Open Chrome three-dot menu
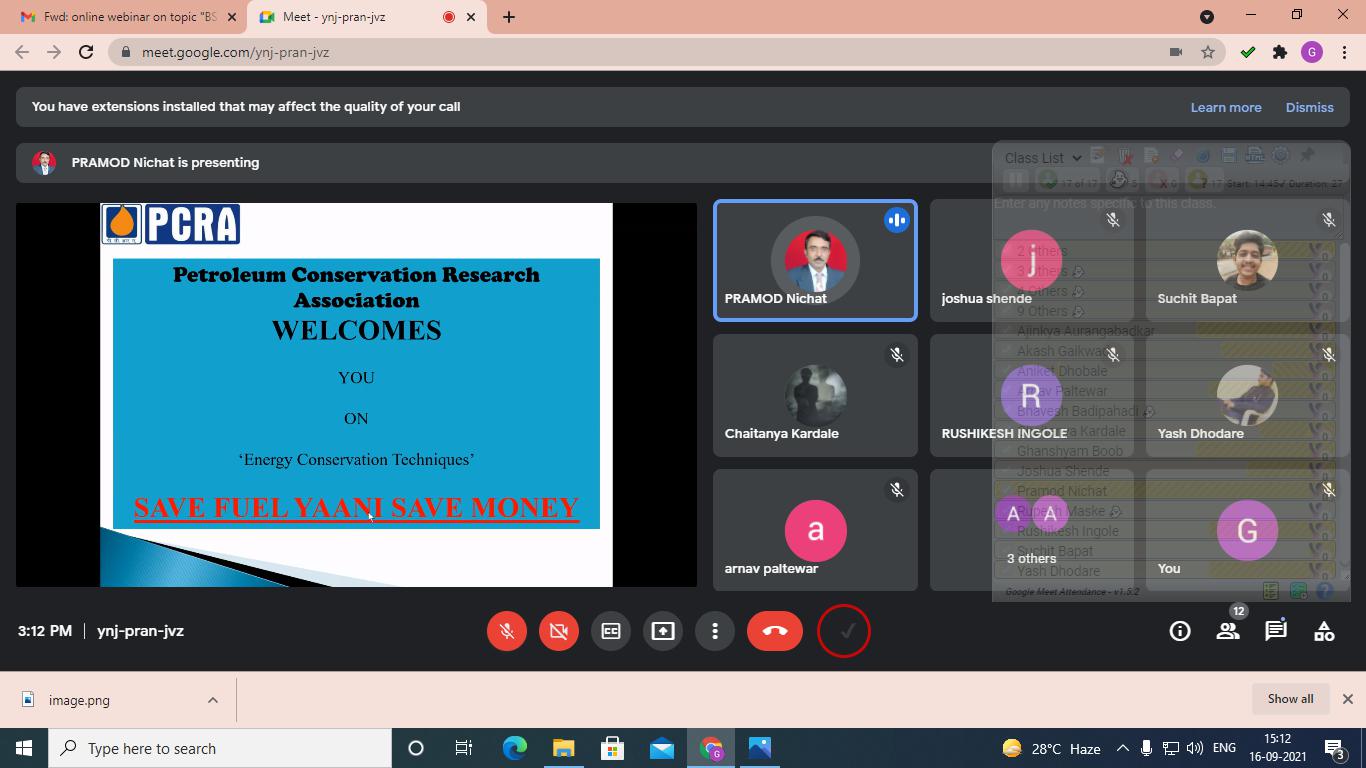Viewport: 1366px width, 768px height. pyautogui.click(x=1344, y=52)
